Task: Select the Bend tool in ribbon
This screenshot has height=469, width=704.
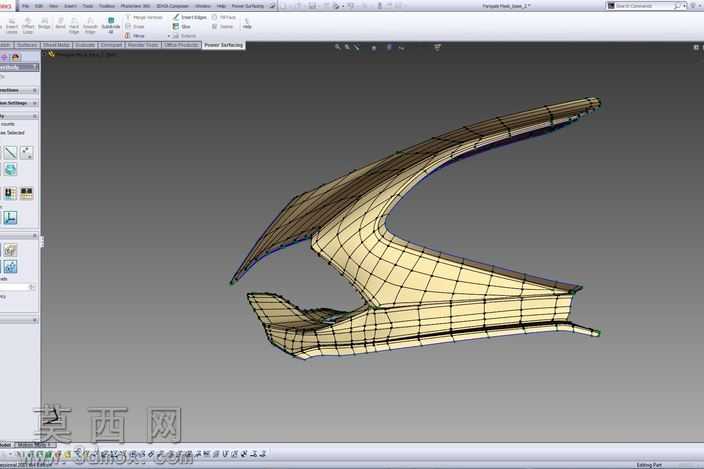Action: (60, 24)
